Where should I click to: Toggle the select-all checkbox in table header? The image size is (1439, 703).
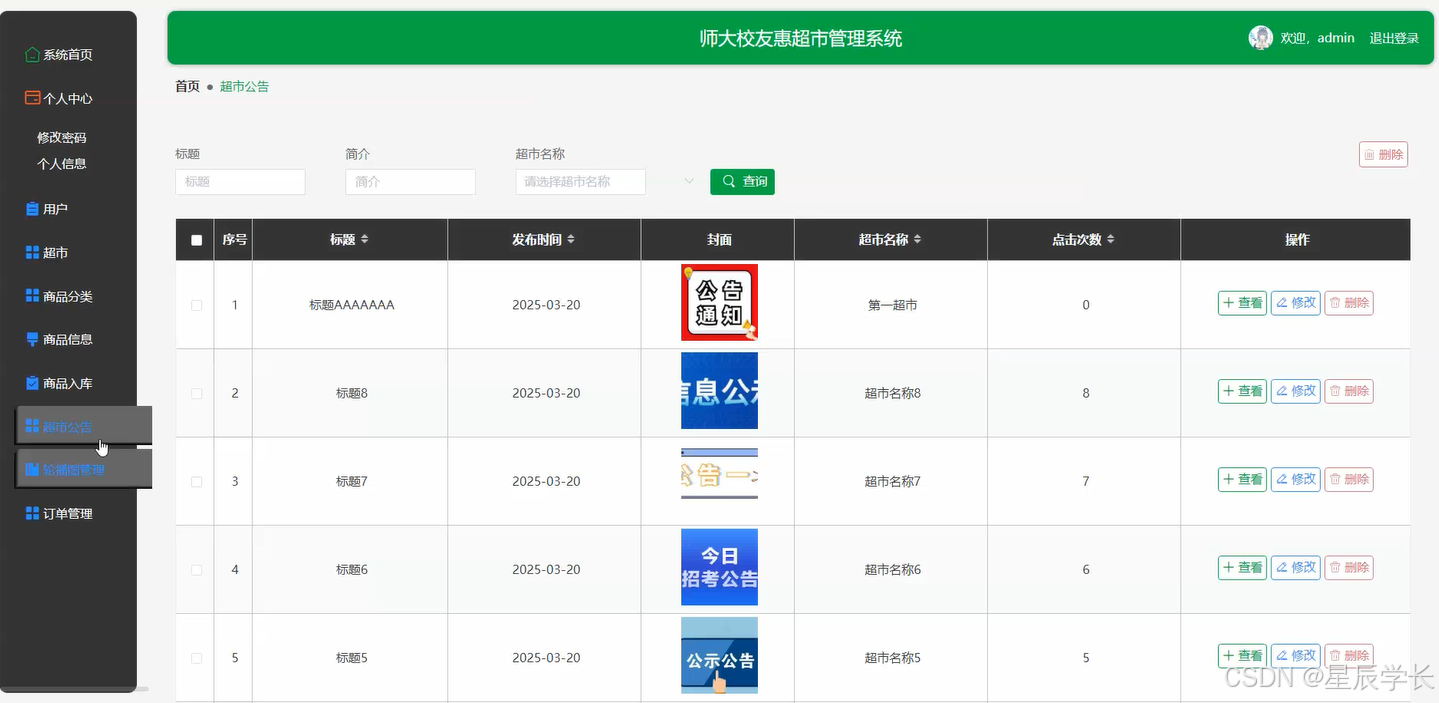coord(196,240)
